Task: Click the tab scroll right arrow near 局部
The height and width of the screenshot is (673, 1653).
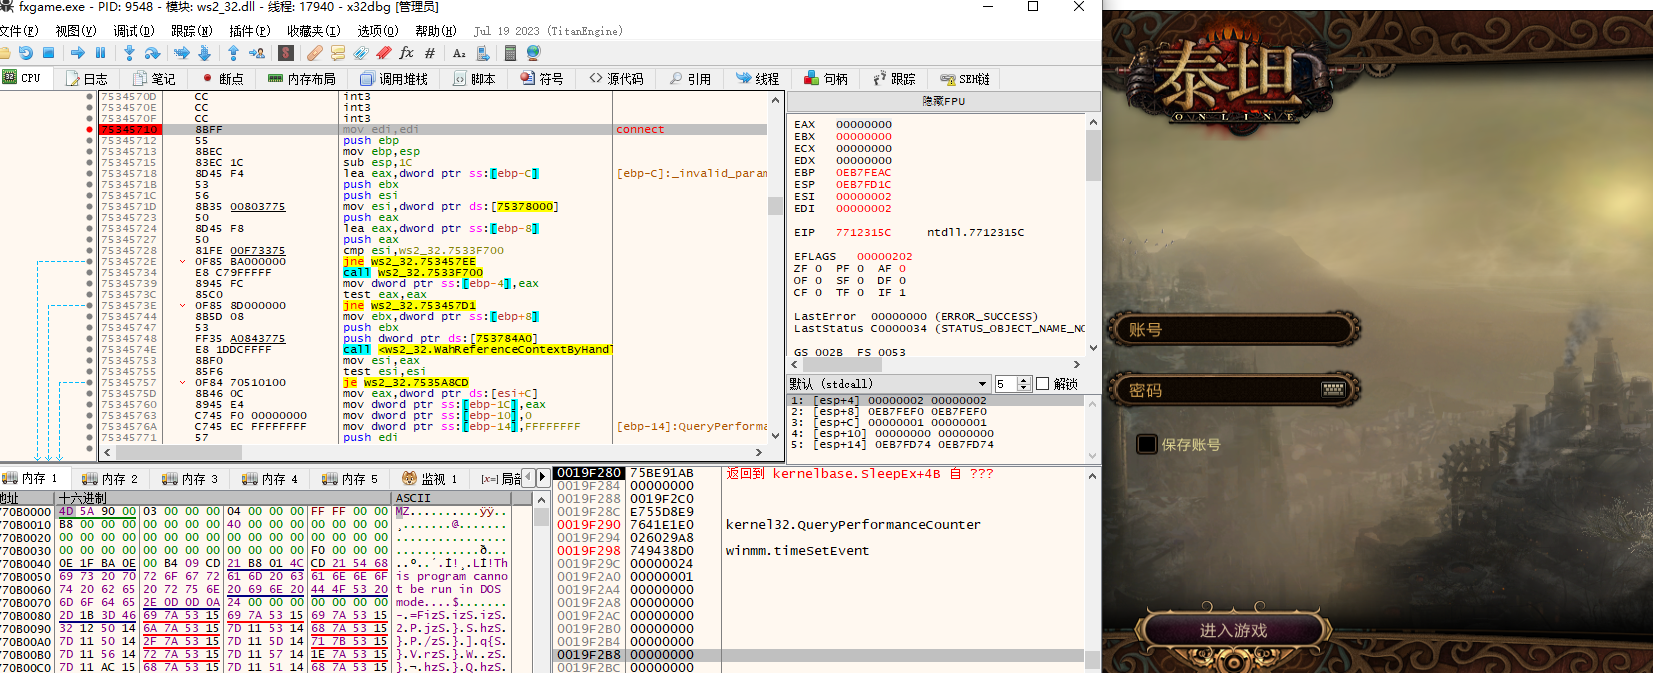Action: click(x=543, y=478)
